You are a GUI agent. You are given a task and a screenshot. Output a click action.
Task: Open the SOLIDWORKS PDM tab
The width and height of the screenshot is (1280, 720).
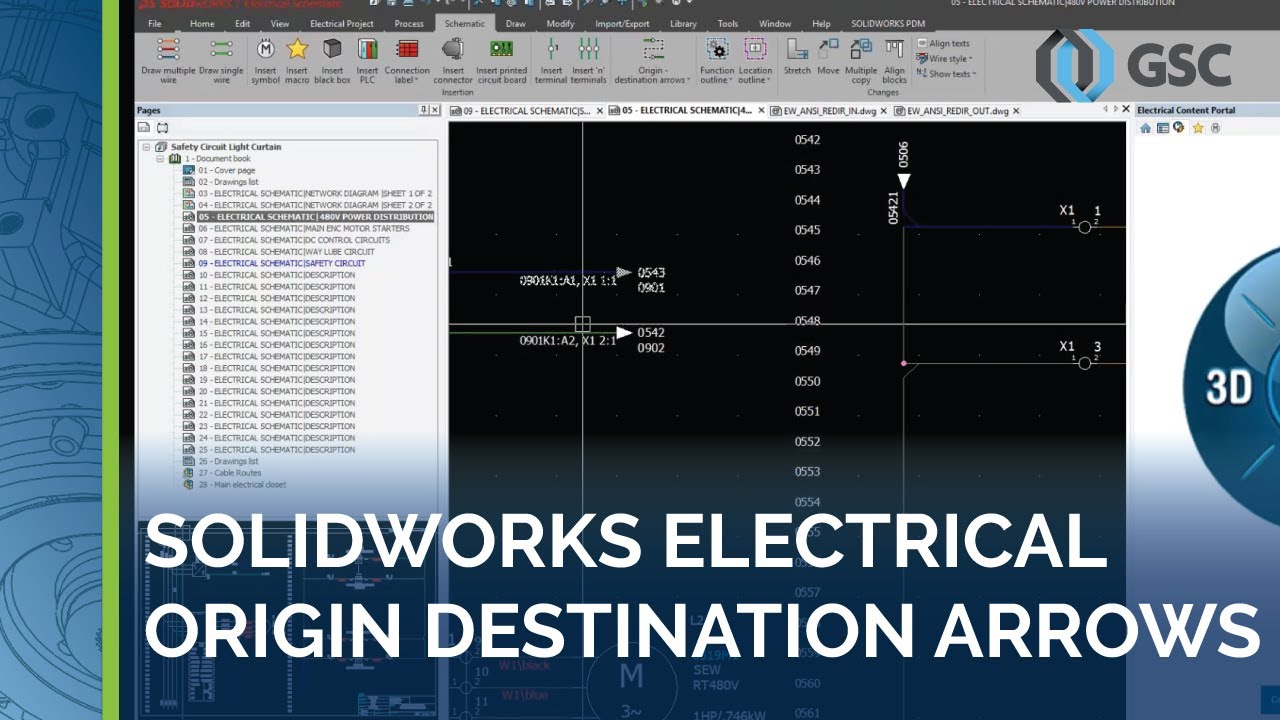pyautogui.click(x=888, y=23)
